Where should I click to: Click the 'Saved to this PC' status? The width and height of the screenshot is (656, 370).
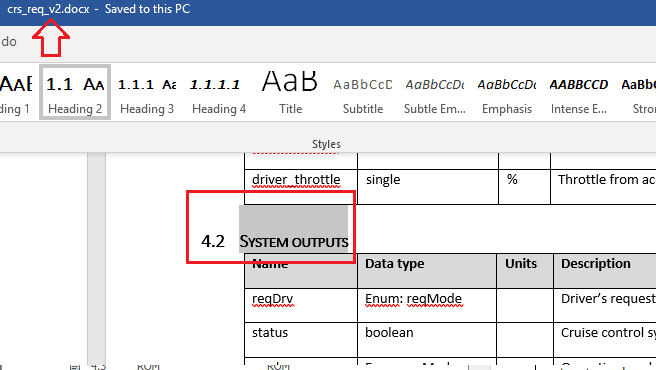click(x=147, y=9)
